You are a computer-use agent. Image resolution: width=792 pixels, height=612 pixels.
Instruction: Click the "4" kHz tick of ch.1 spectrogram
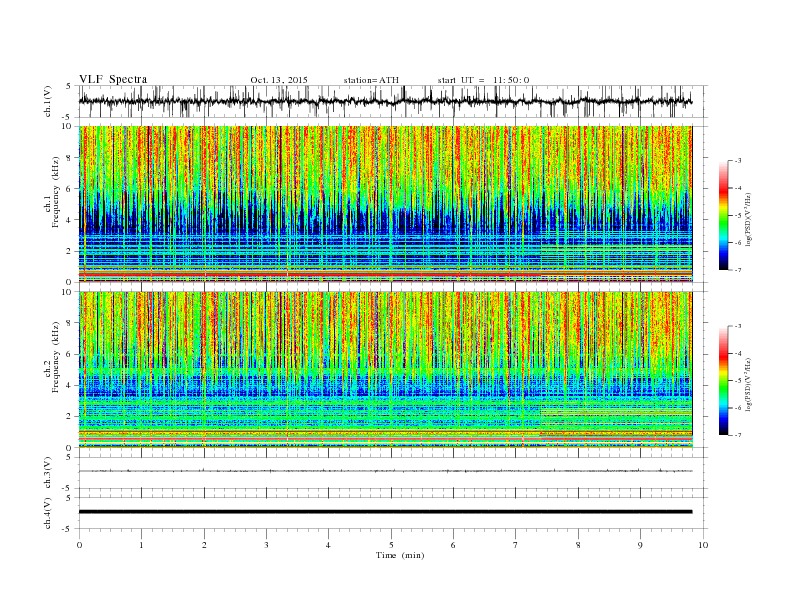coord(70,220)
